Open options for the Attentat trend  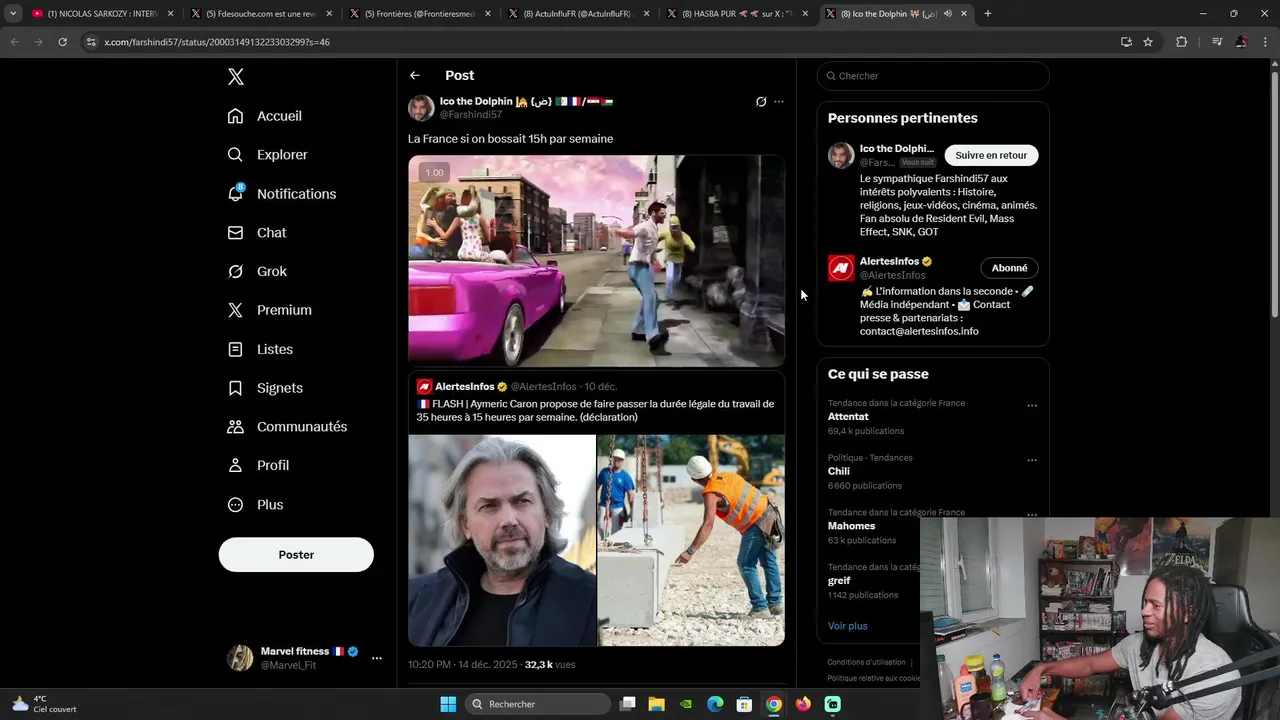(x=1032, y=405)
